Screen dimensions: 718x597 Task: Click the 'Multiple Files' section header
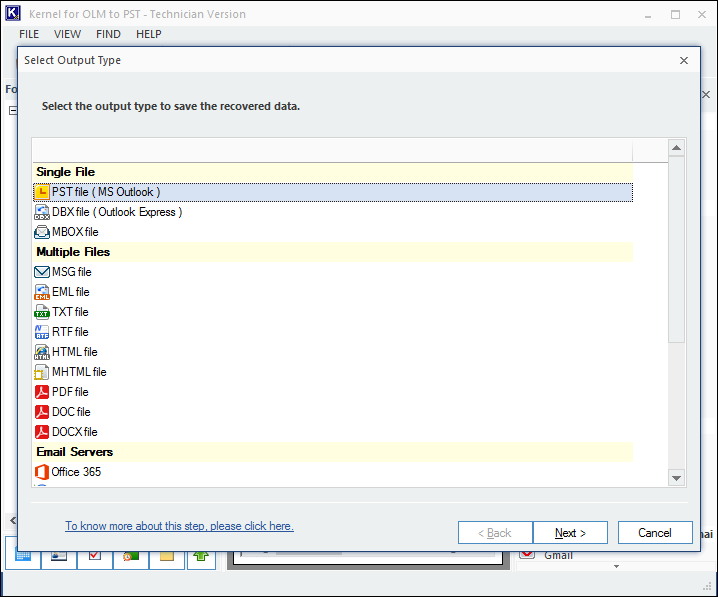(x=333, y=252)
